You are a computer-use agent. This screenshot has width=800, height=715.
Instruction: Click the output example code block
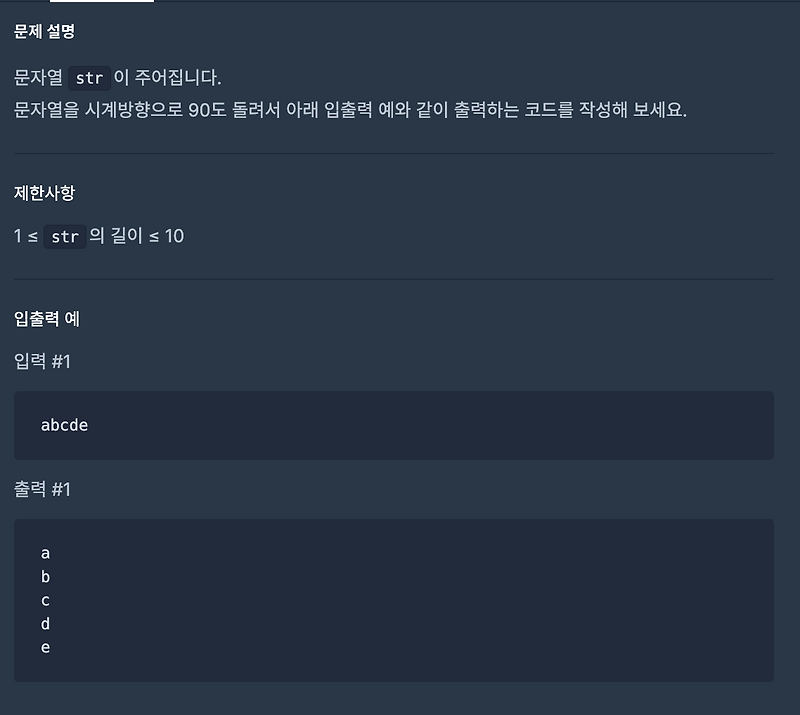[395, 600]
